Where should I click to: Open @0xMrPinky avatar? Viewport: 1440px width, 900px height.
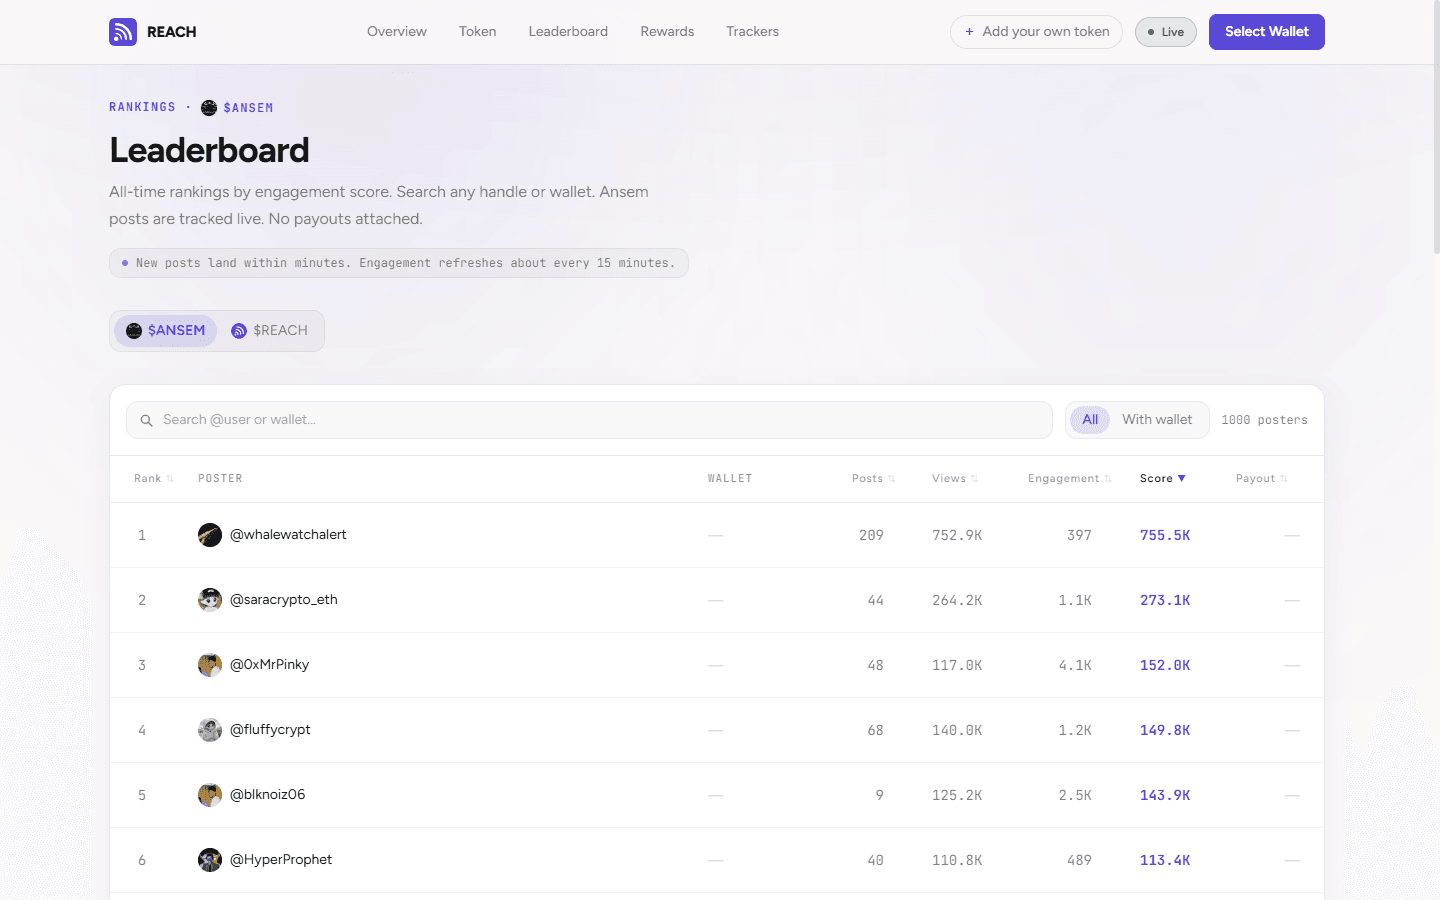(210, 665)
